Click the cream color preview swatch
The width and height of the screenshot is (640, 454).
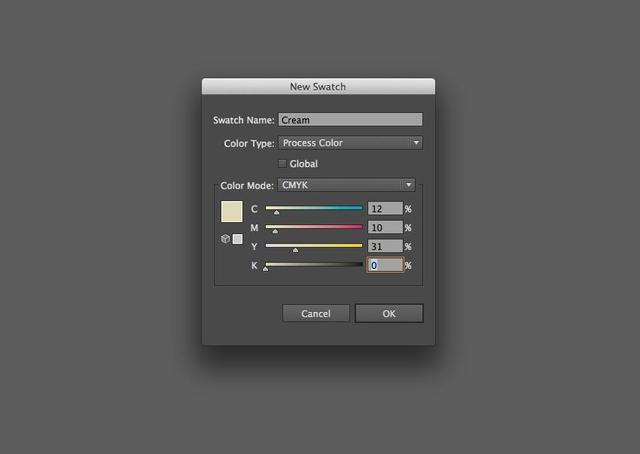232,211
